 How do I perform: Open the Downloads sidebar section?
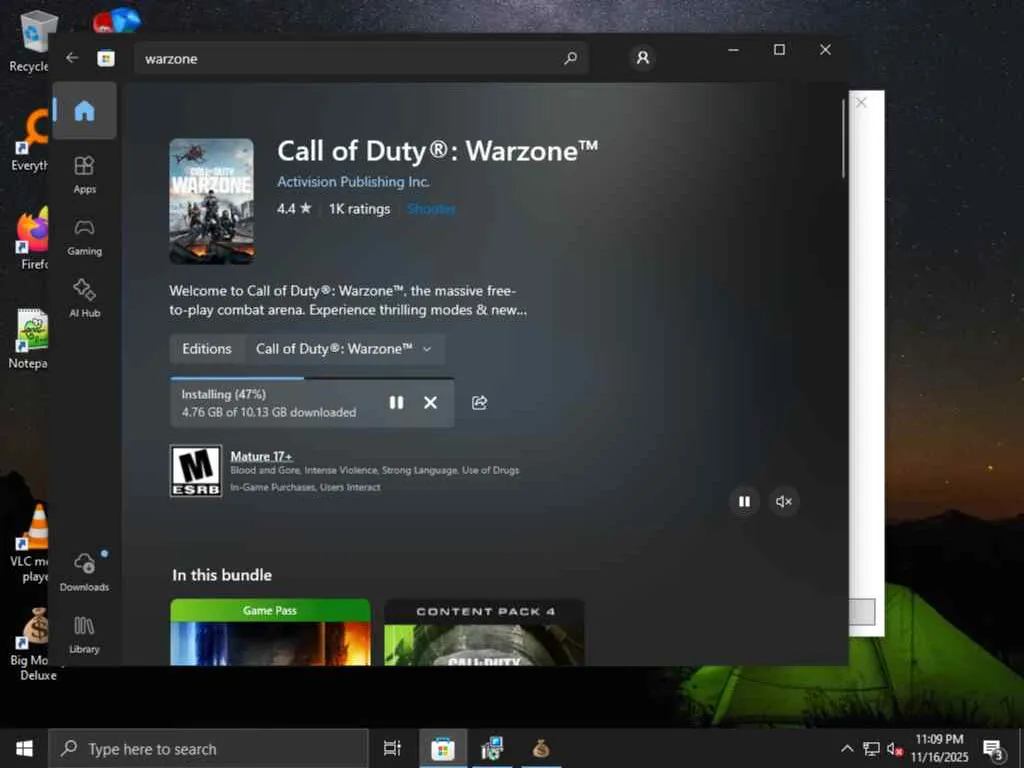coord(84,572)
